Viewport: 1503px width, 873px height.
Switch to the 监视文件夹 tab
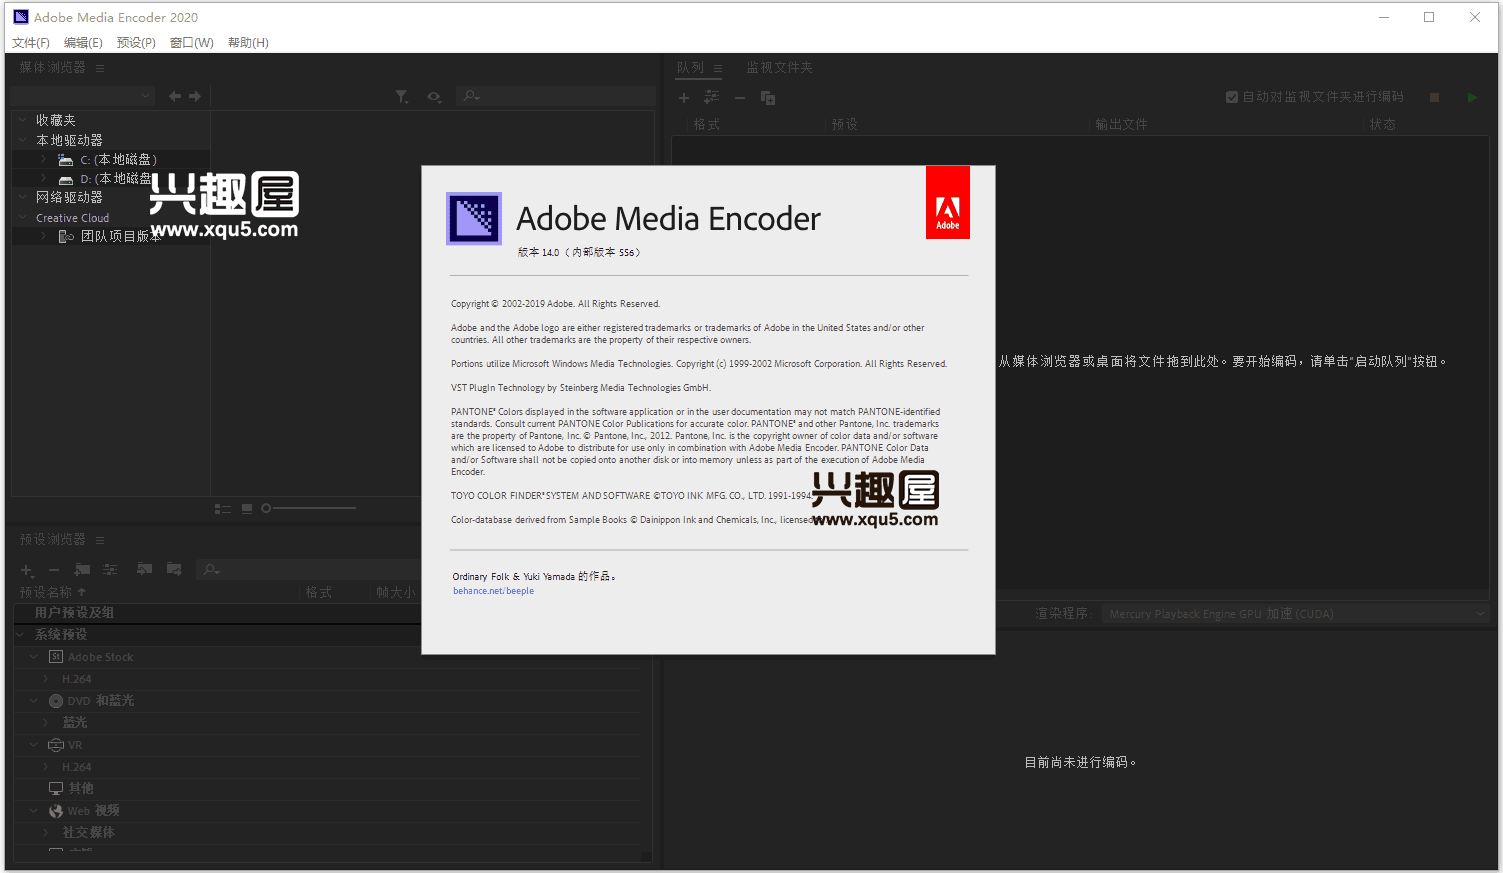pyautogui.click(x=779, y=68)
